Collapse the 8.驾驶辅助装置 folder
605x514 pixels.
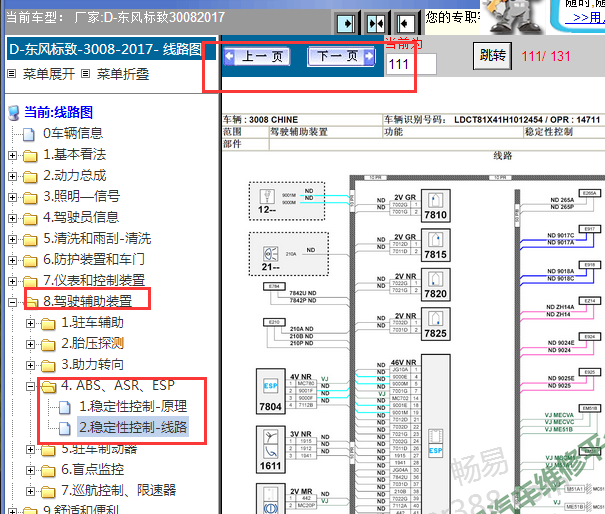point(12,302)
